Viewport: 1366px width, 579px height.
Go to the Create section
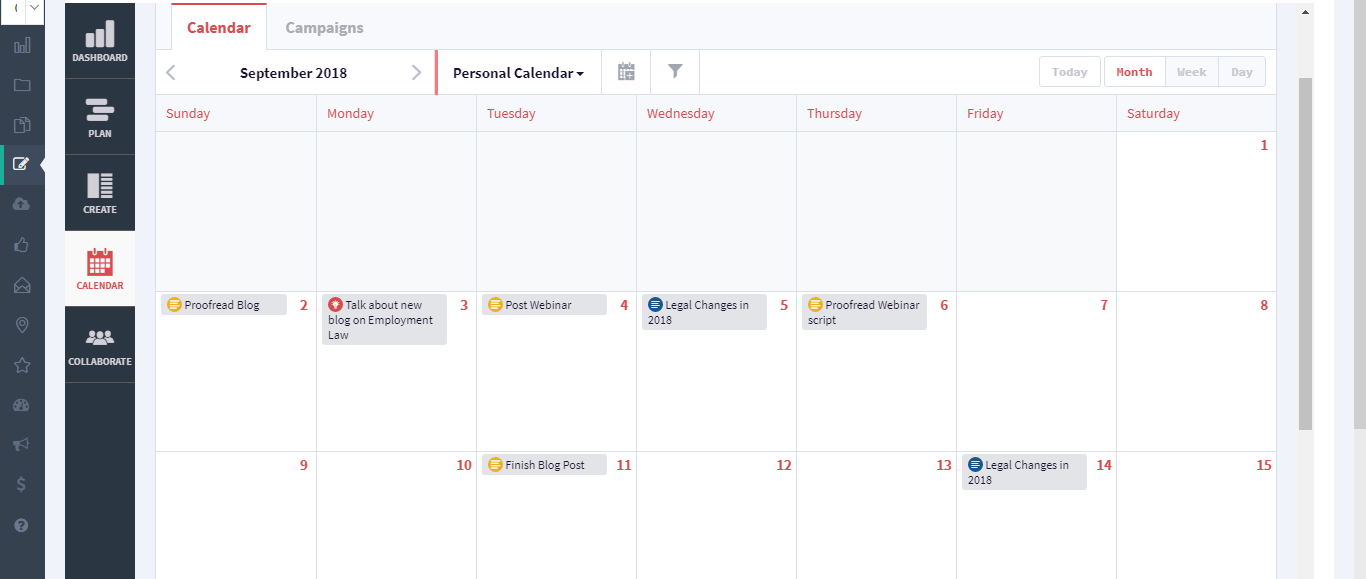click(x=100, y=193)
